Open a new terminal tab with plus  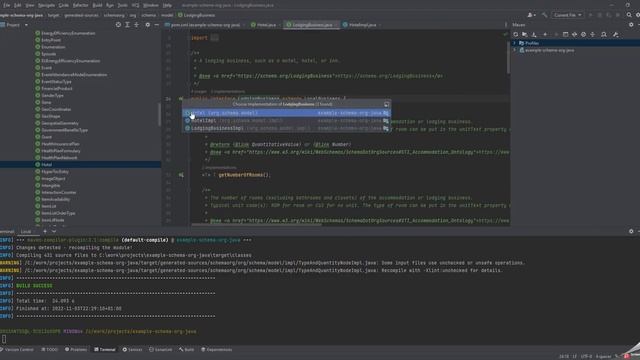(45, 231)
